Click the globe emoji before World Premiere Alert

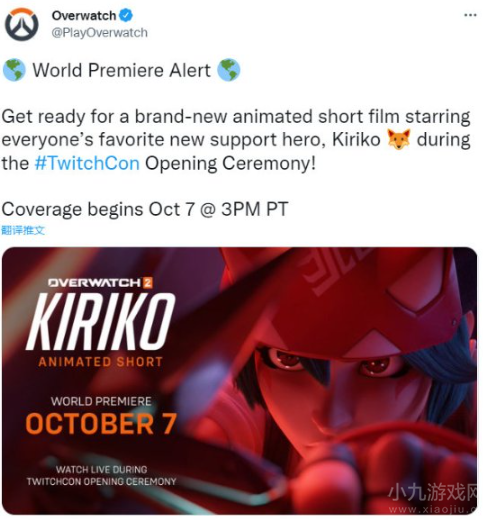pyautogui.click(x=14, y=70)
